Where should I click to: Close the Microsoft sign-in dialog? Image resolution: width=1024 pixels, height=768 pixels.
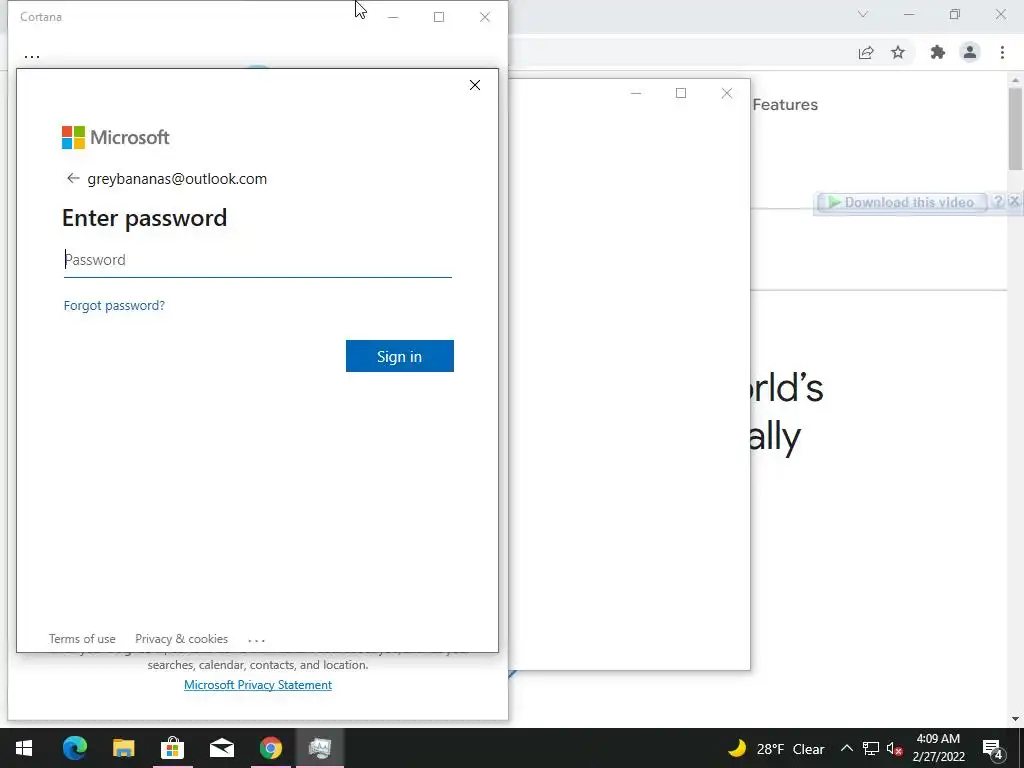click(475, 85)
